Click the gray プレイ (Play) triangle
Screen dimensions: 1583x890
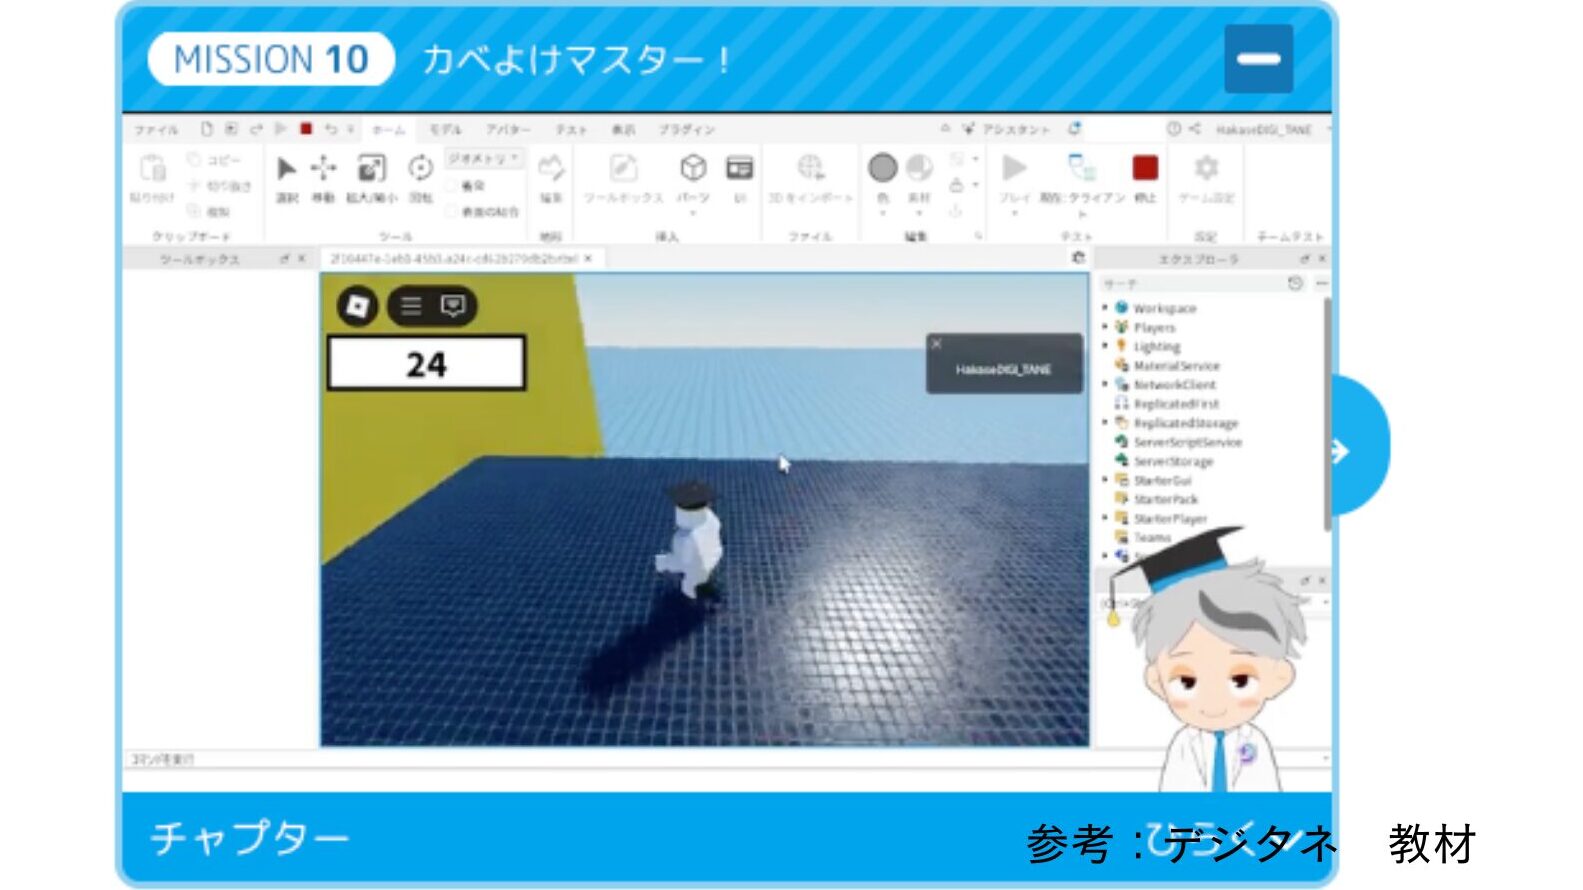(x=1014, y=168)
